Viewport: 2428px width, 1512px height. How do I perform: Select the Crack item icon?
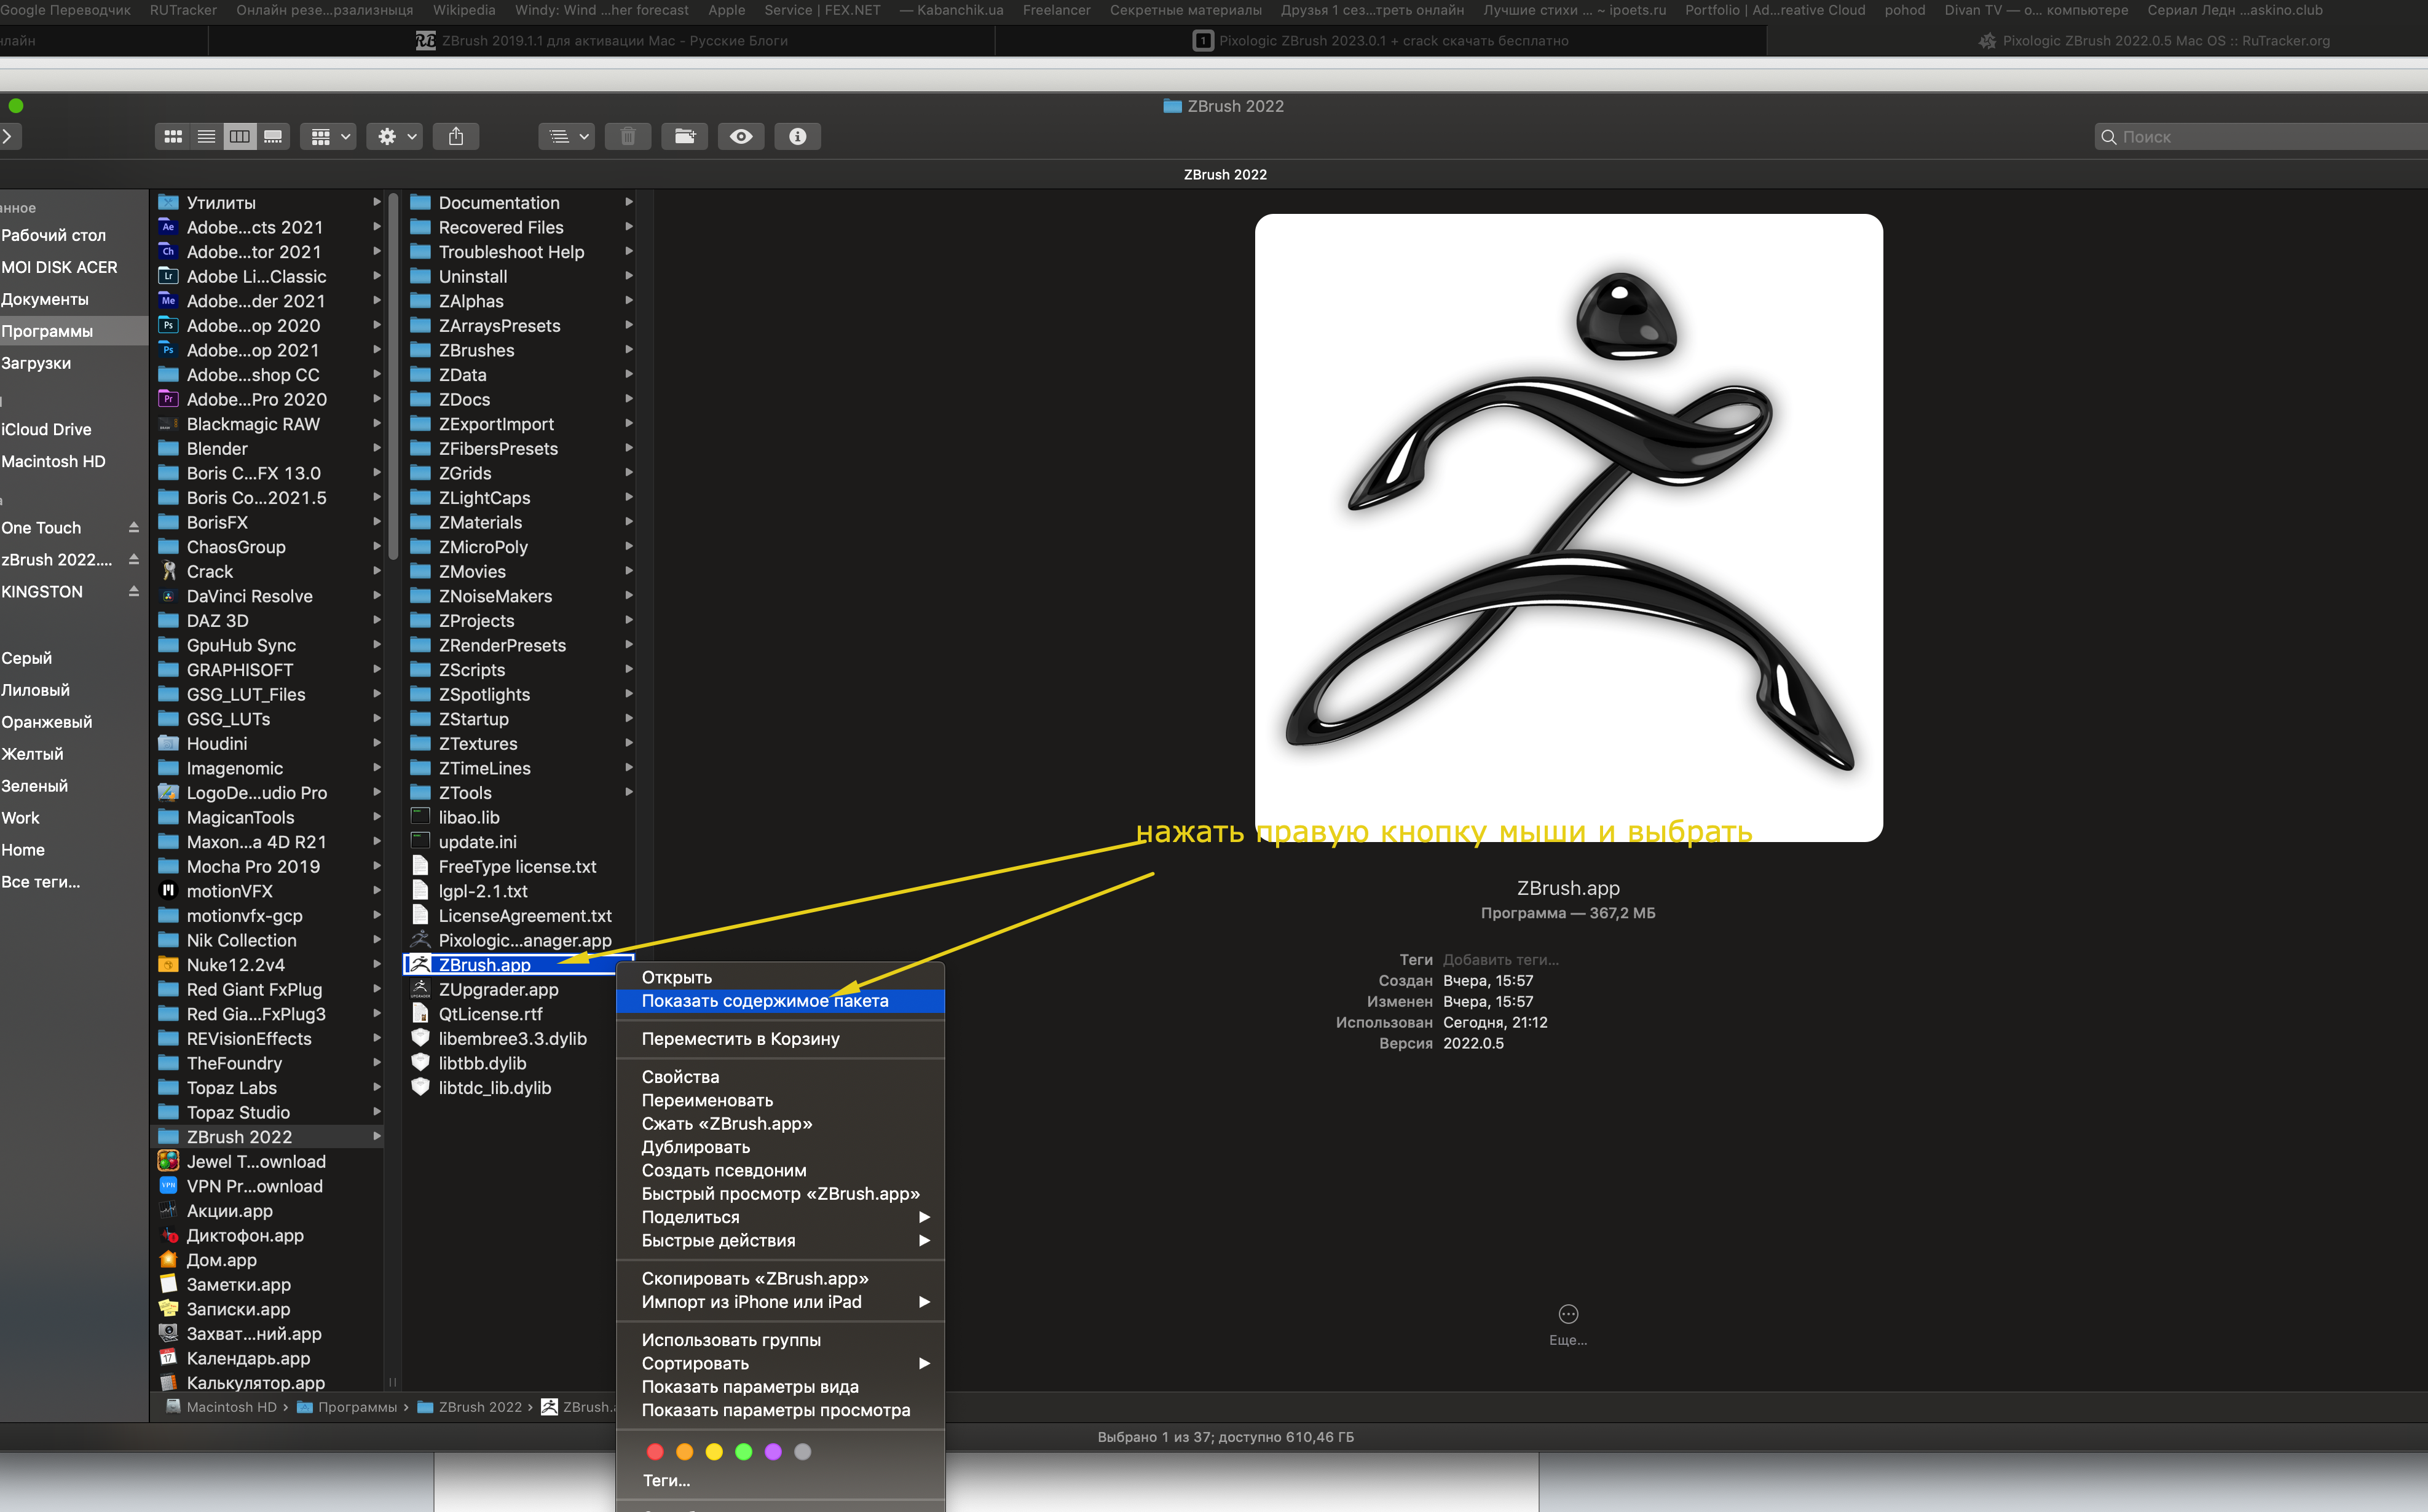pyautogui.click(x=169, y=571)
